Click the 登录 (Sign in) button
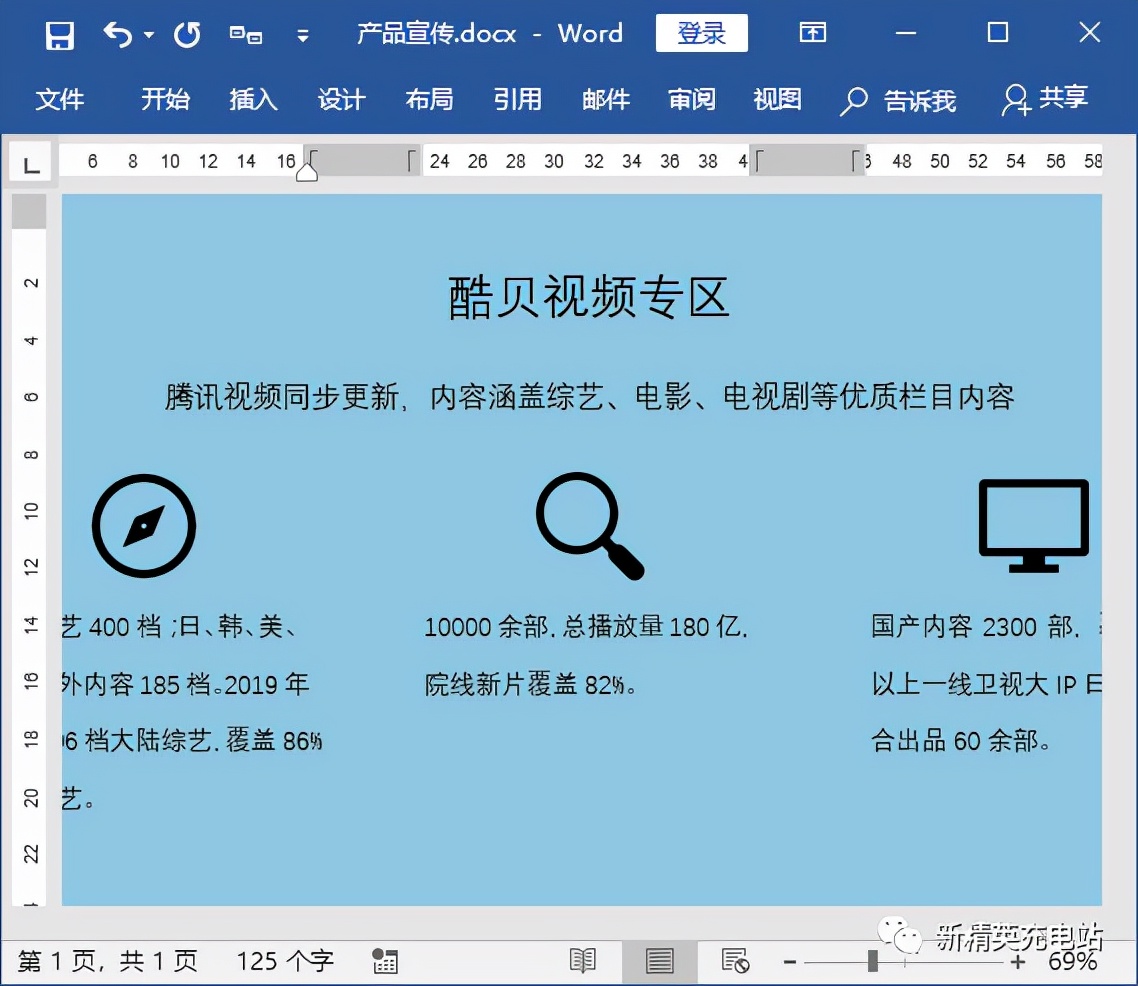This screenshot has width=1138, height=986. click(x=701, y=33)
